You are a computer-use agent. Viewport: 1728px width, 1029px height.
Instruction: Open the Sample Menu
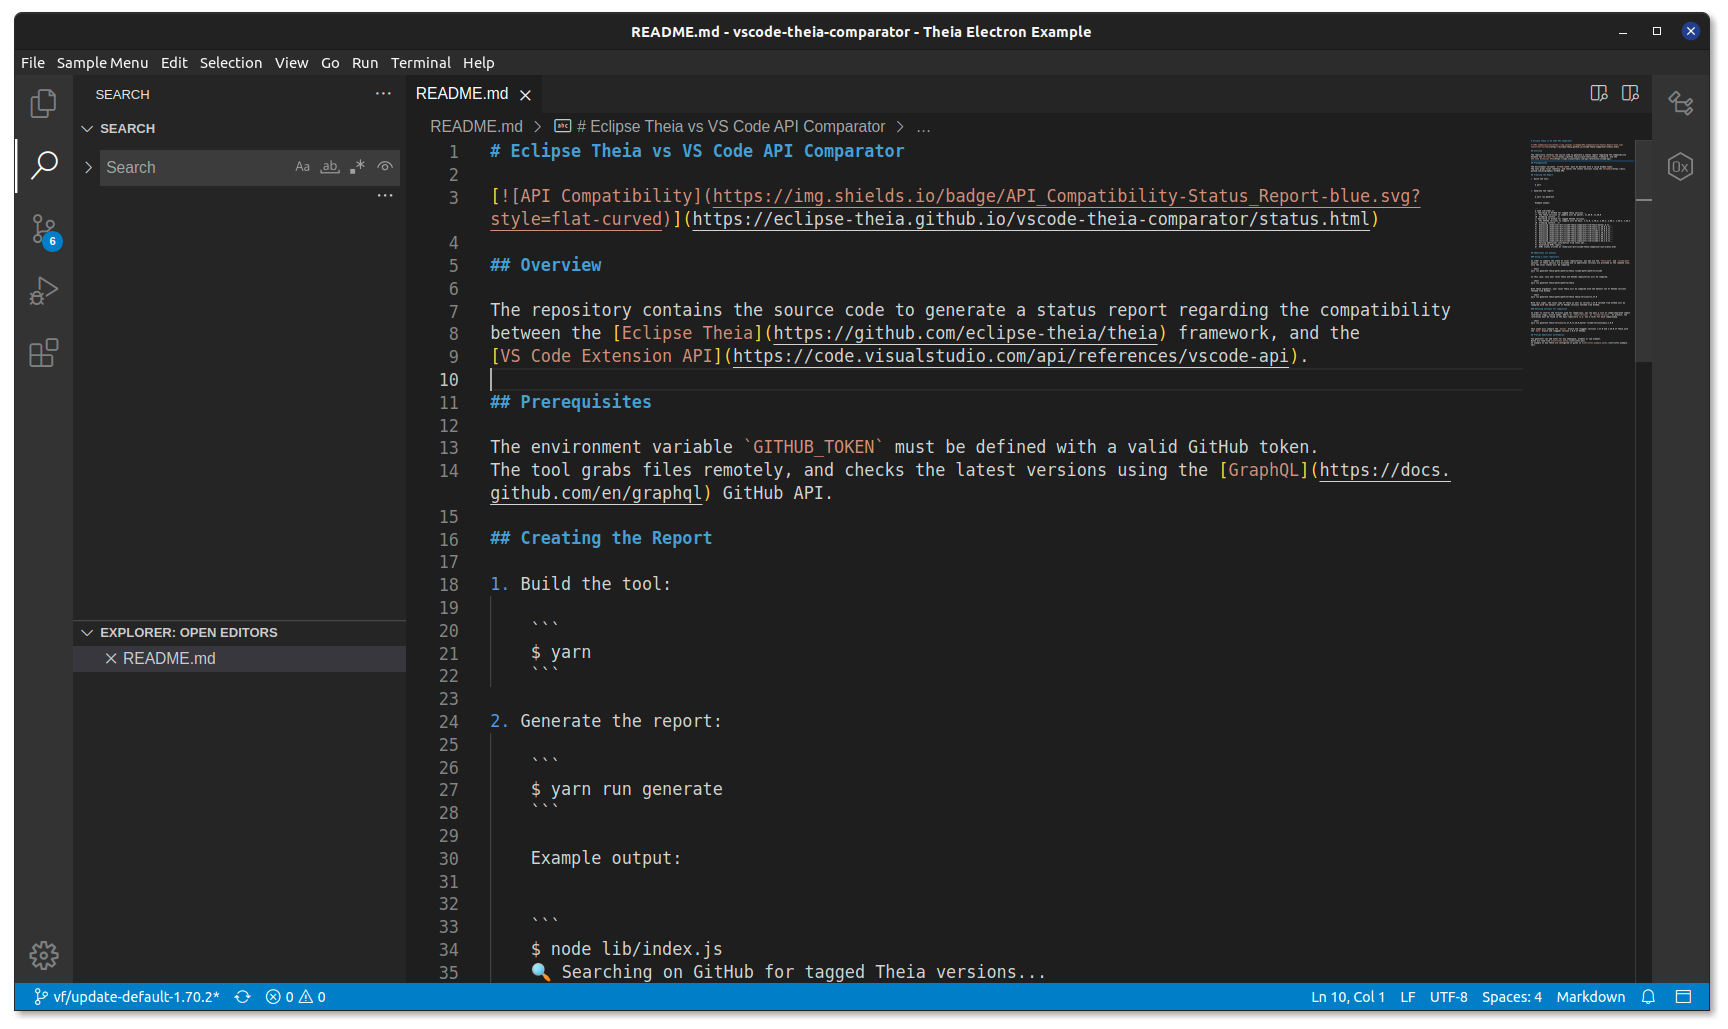point(102,62)
